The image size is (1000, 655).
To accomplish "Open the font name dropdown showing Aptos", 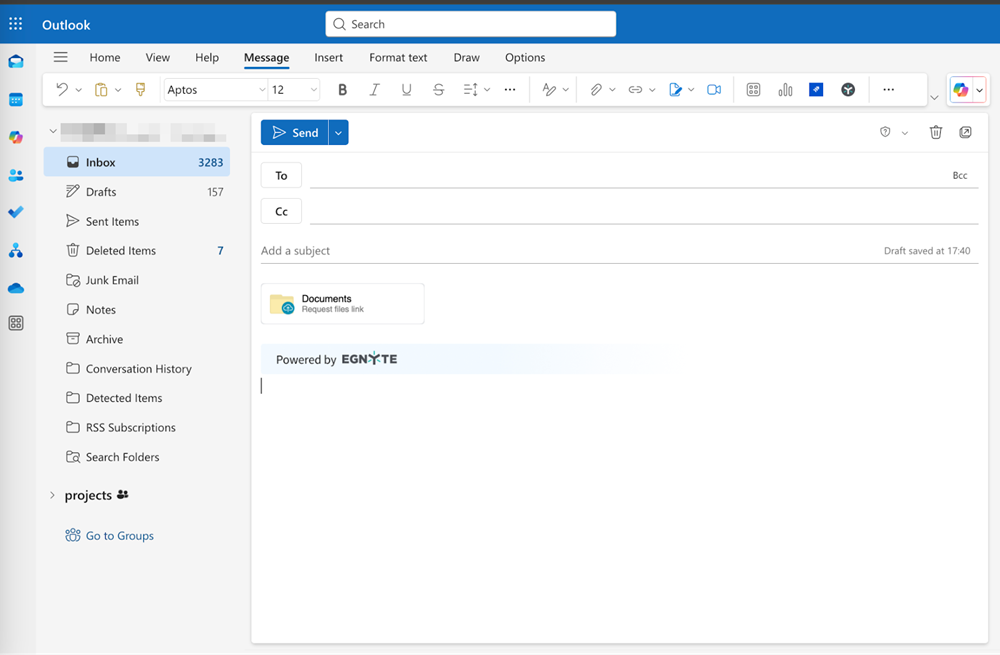I will pyautogui.click(x=216, y=90).
